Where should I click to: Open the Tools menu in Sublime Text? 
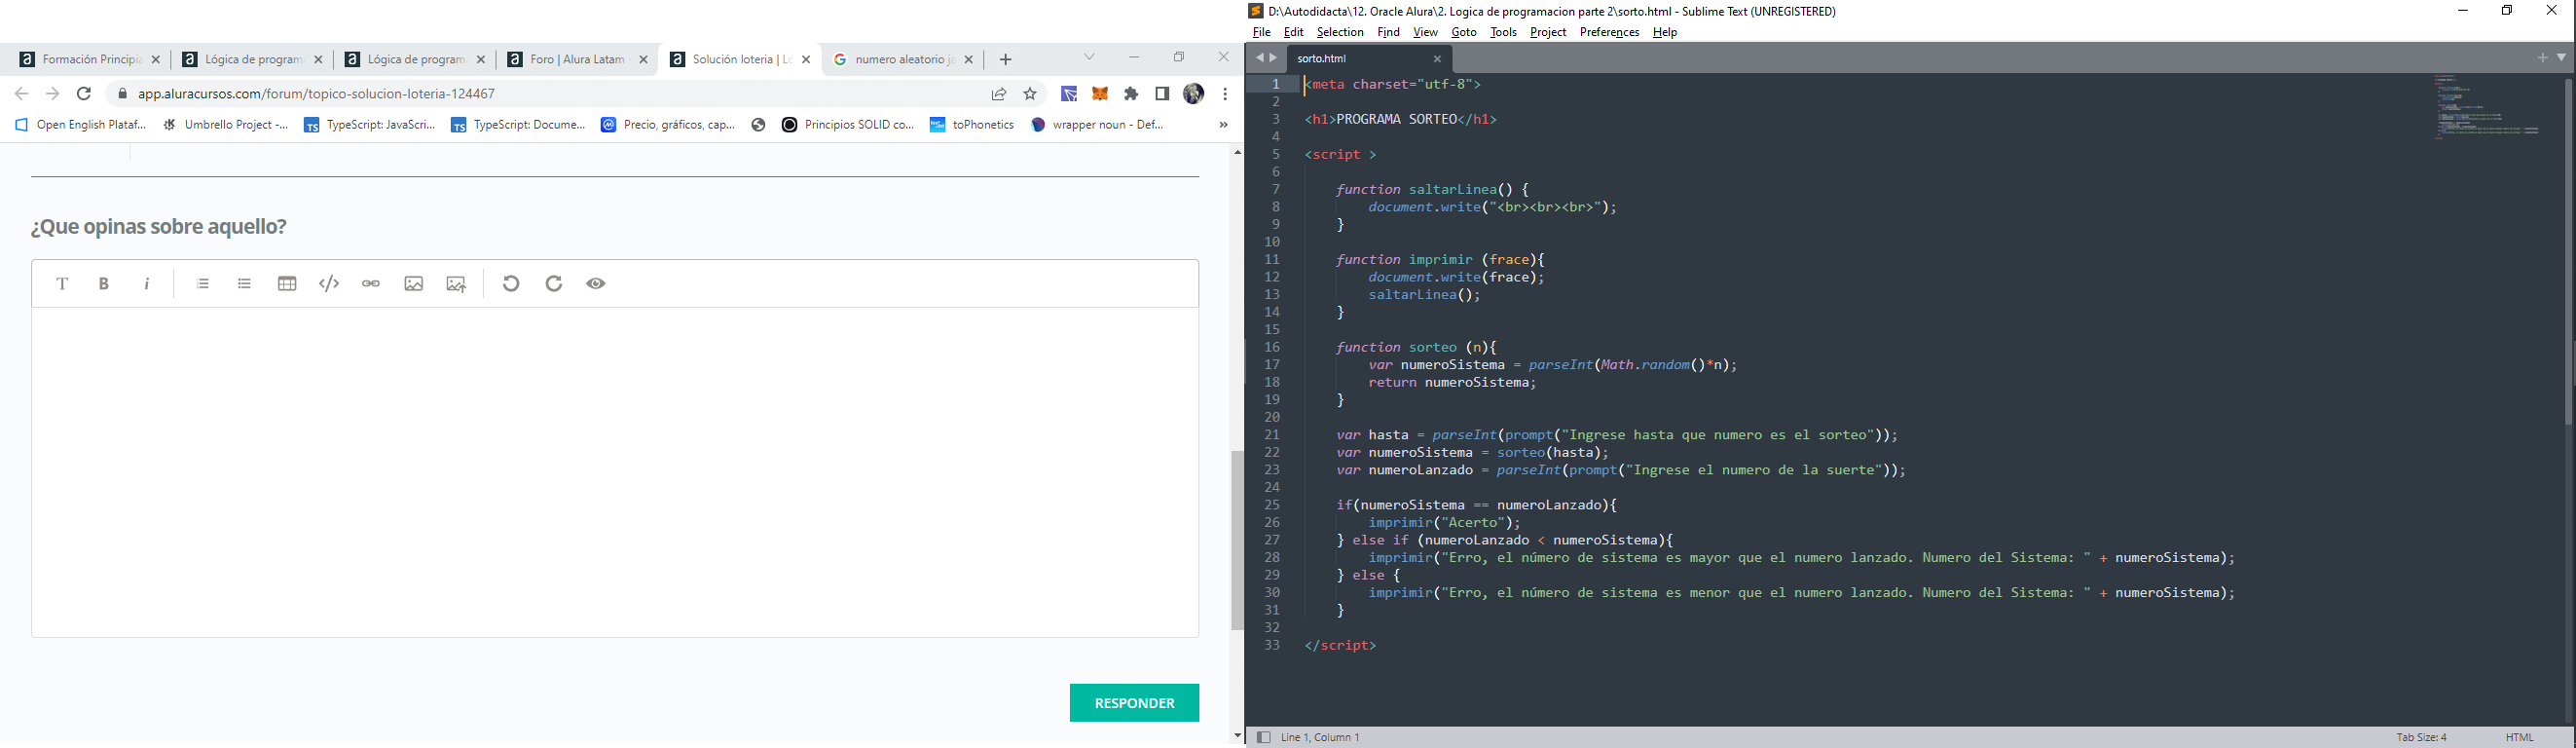[1503, 33]
